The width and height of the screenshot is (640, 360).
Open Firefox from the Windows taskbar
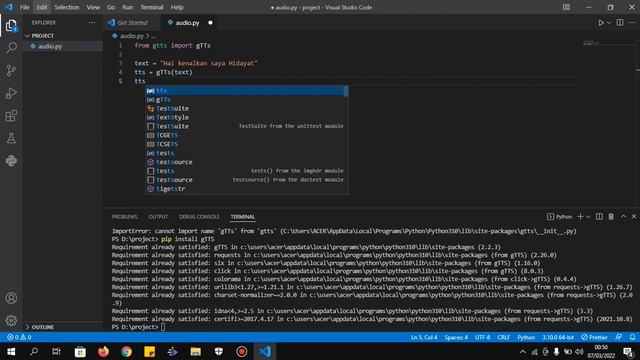103,351
